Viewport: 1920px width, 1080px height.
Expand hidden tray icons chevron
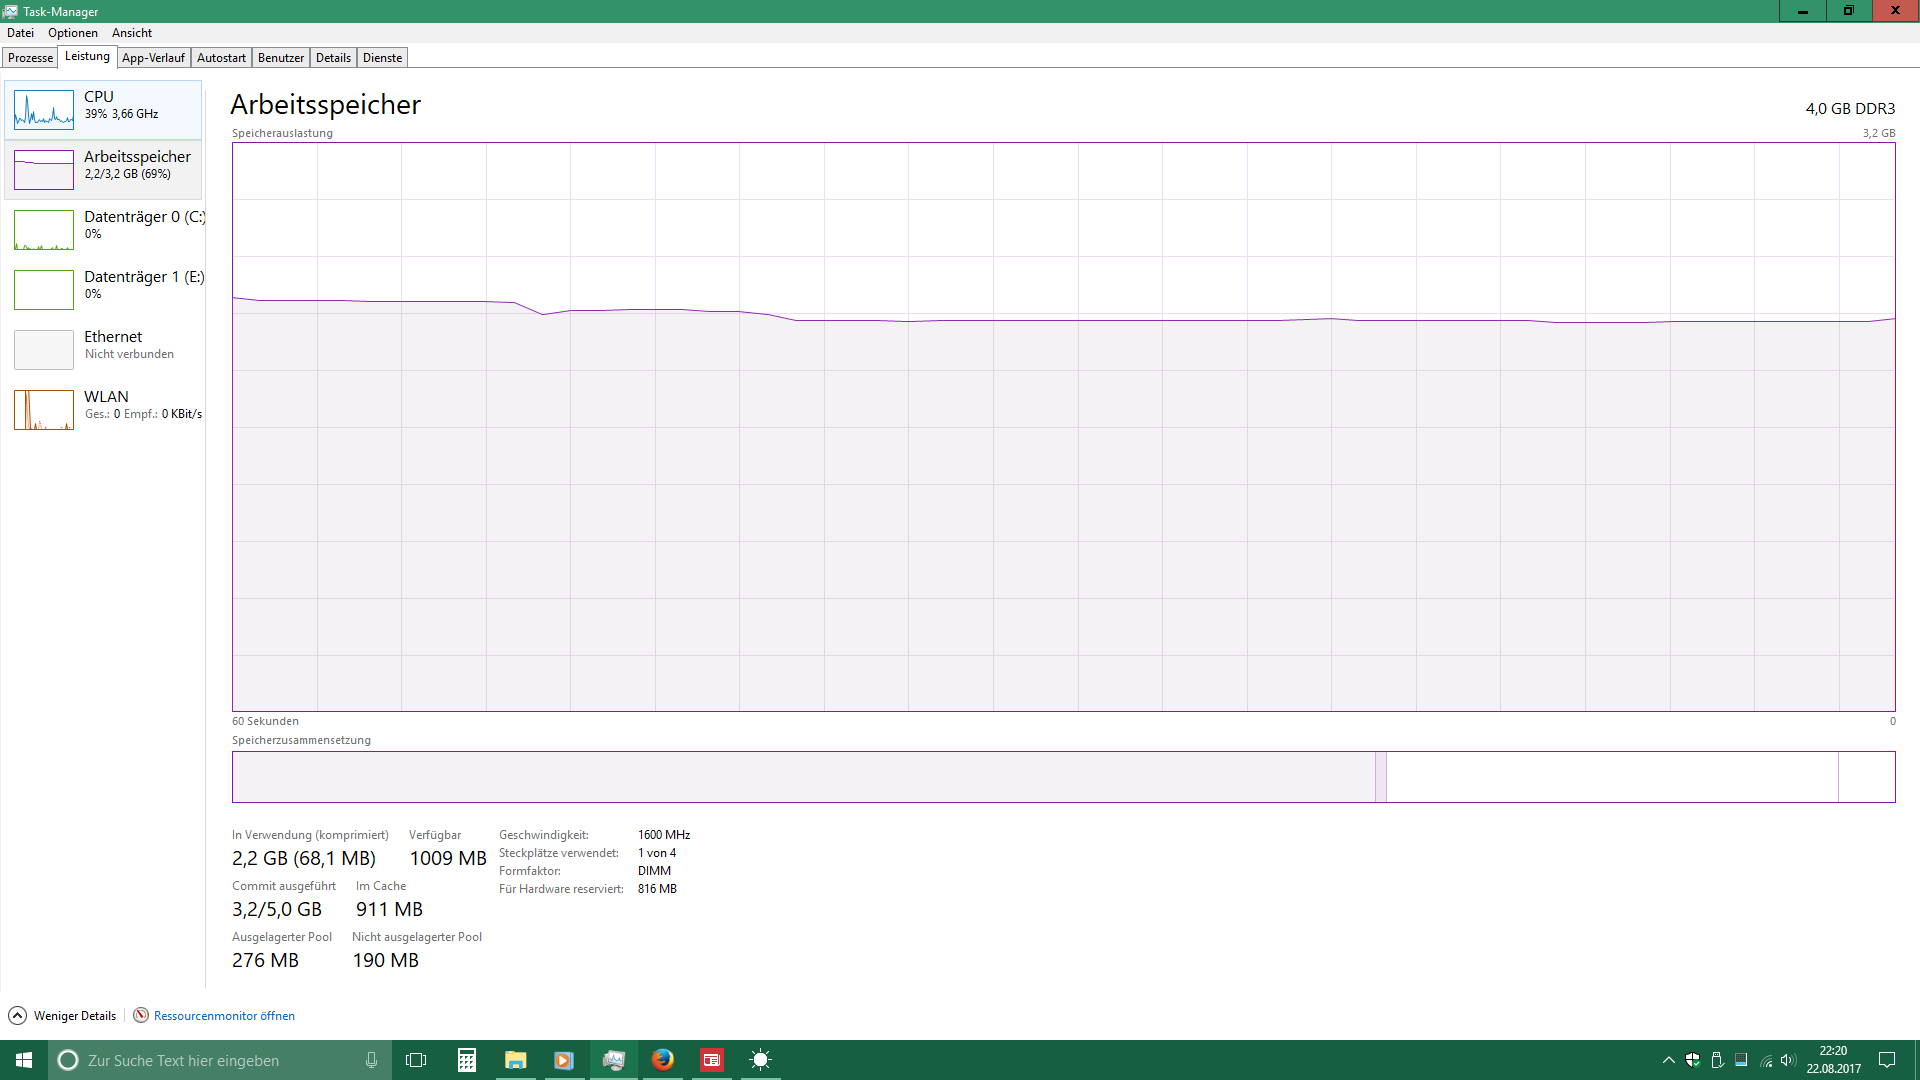(1668, 1060)
